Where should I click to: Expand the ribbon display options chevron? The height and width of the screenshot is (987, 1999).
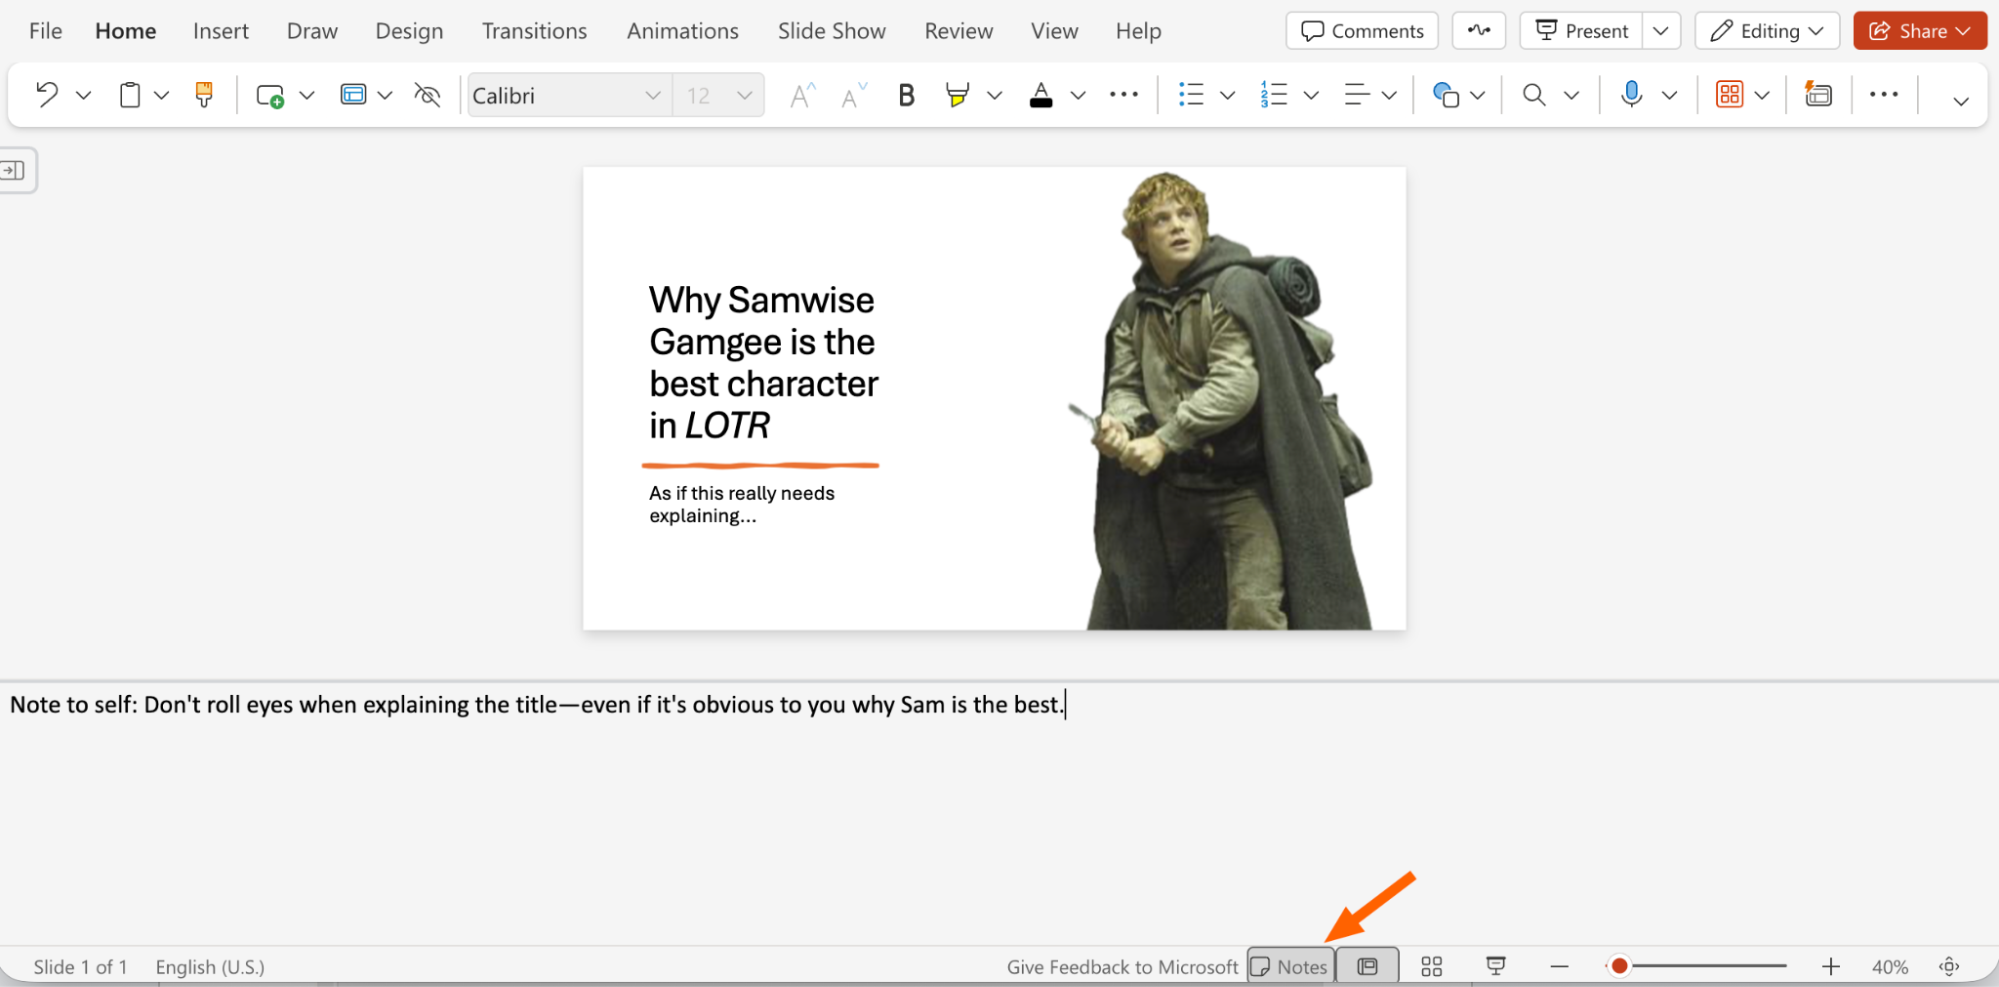[x=1960, y=100]
